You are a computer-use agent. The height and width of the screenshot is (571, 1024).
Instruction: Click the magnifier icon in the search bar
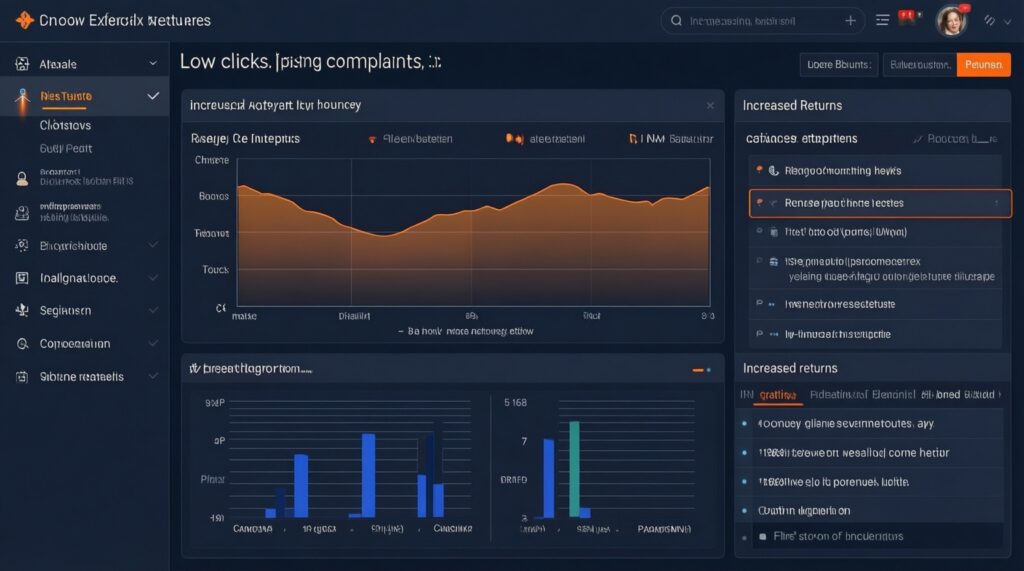pos(676,20)
